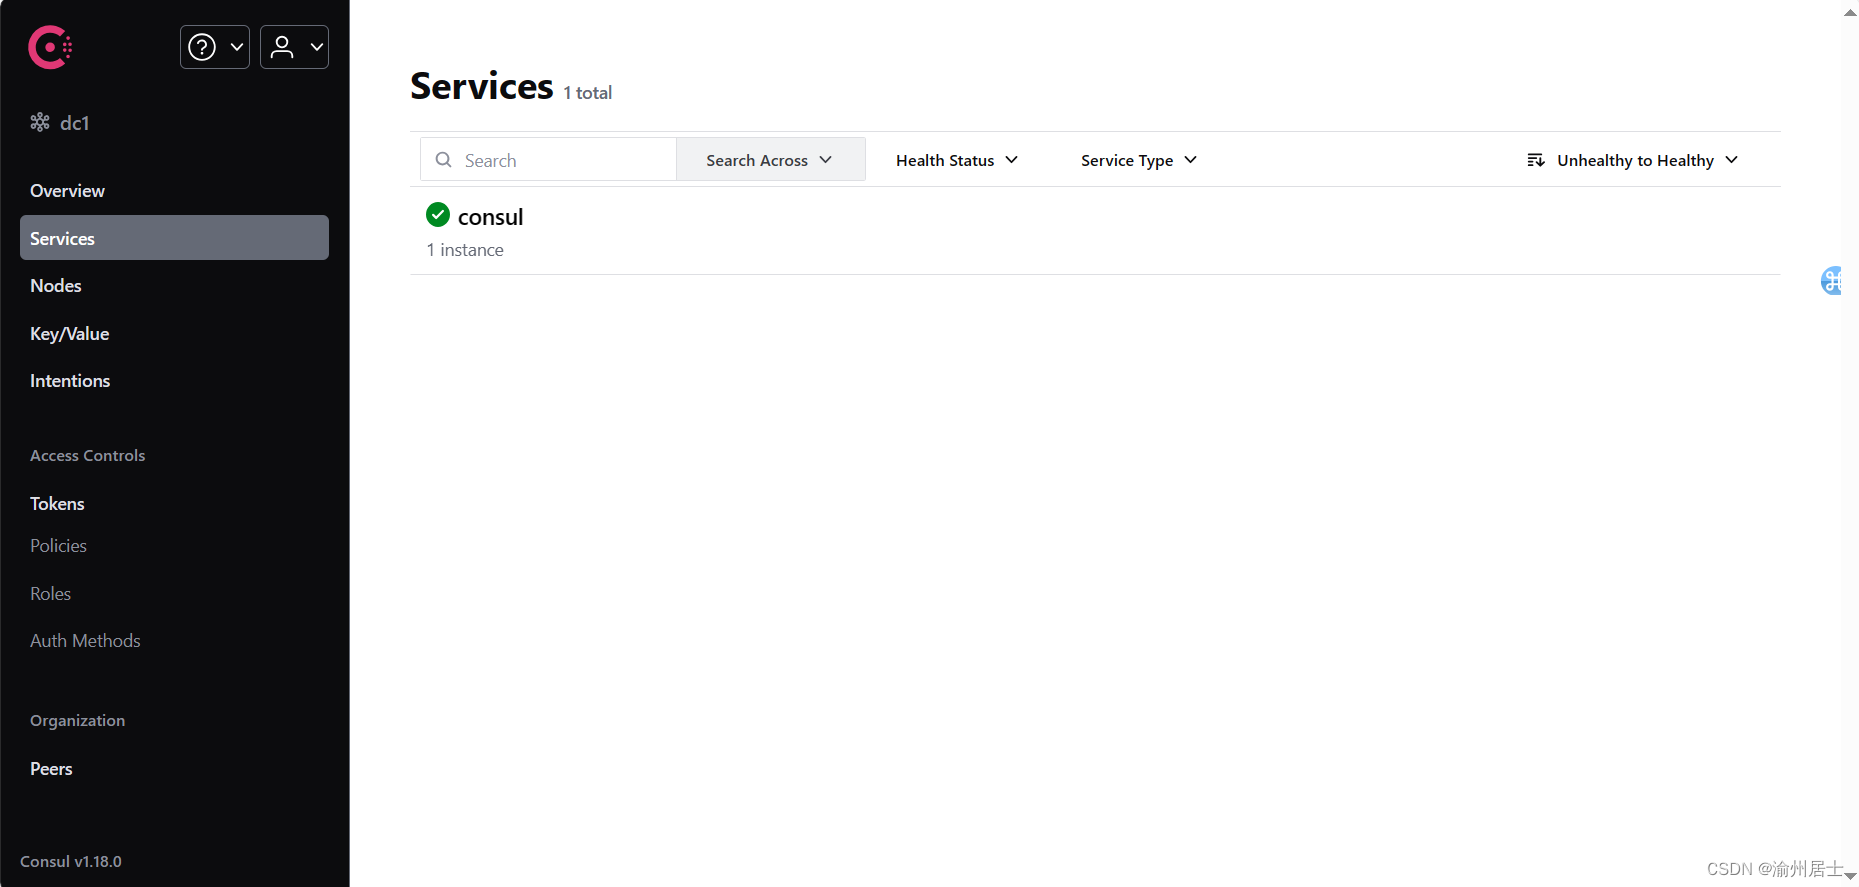Click the dc1 datacenter name
Viewport: 1859px width, 887px height.
coord(75,123)
